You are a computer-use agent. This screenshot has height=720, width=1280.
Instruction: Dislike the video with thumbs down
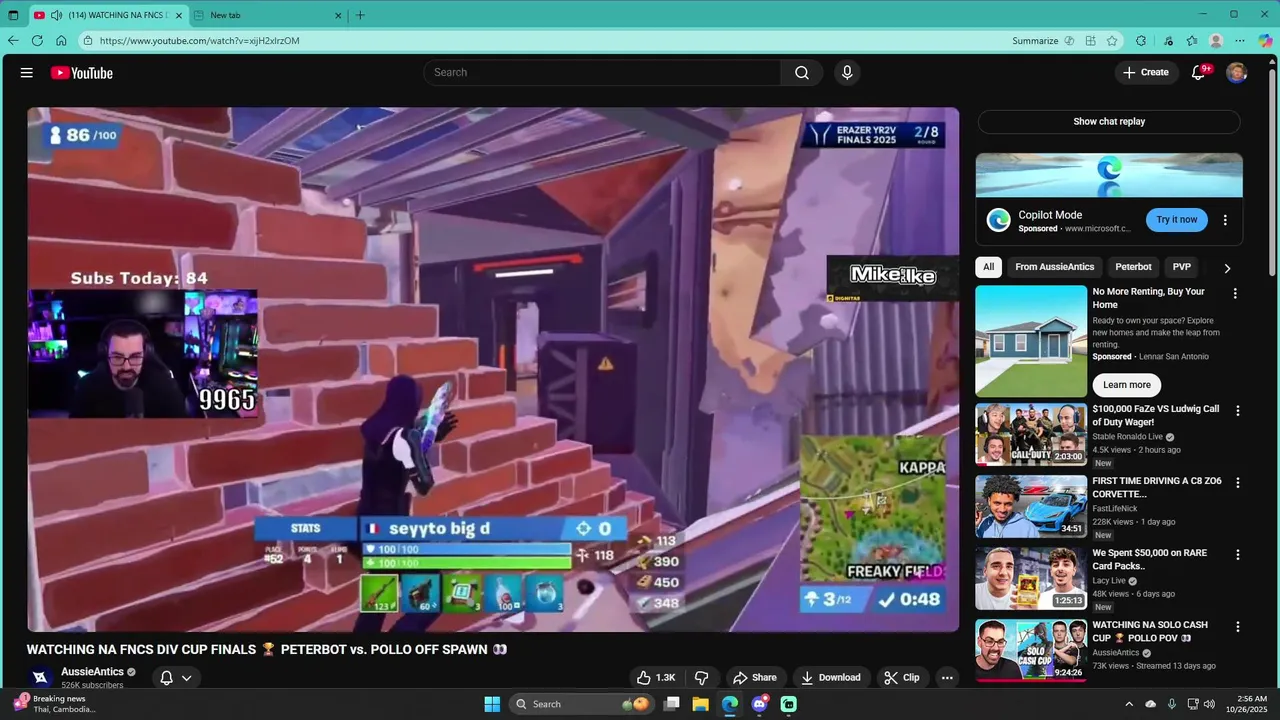pyautogui.click(x=702, y=677)
